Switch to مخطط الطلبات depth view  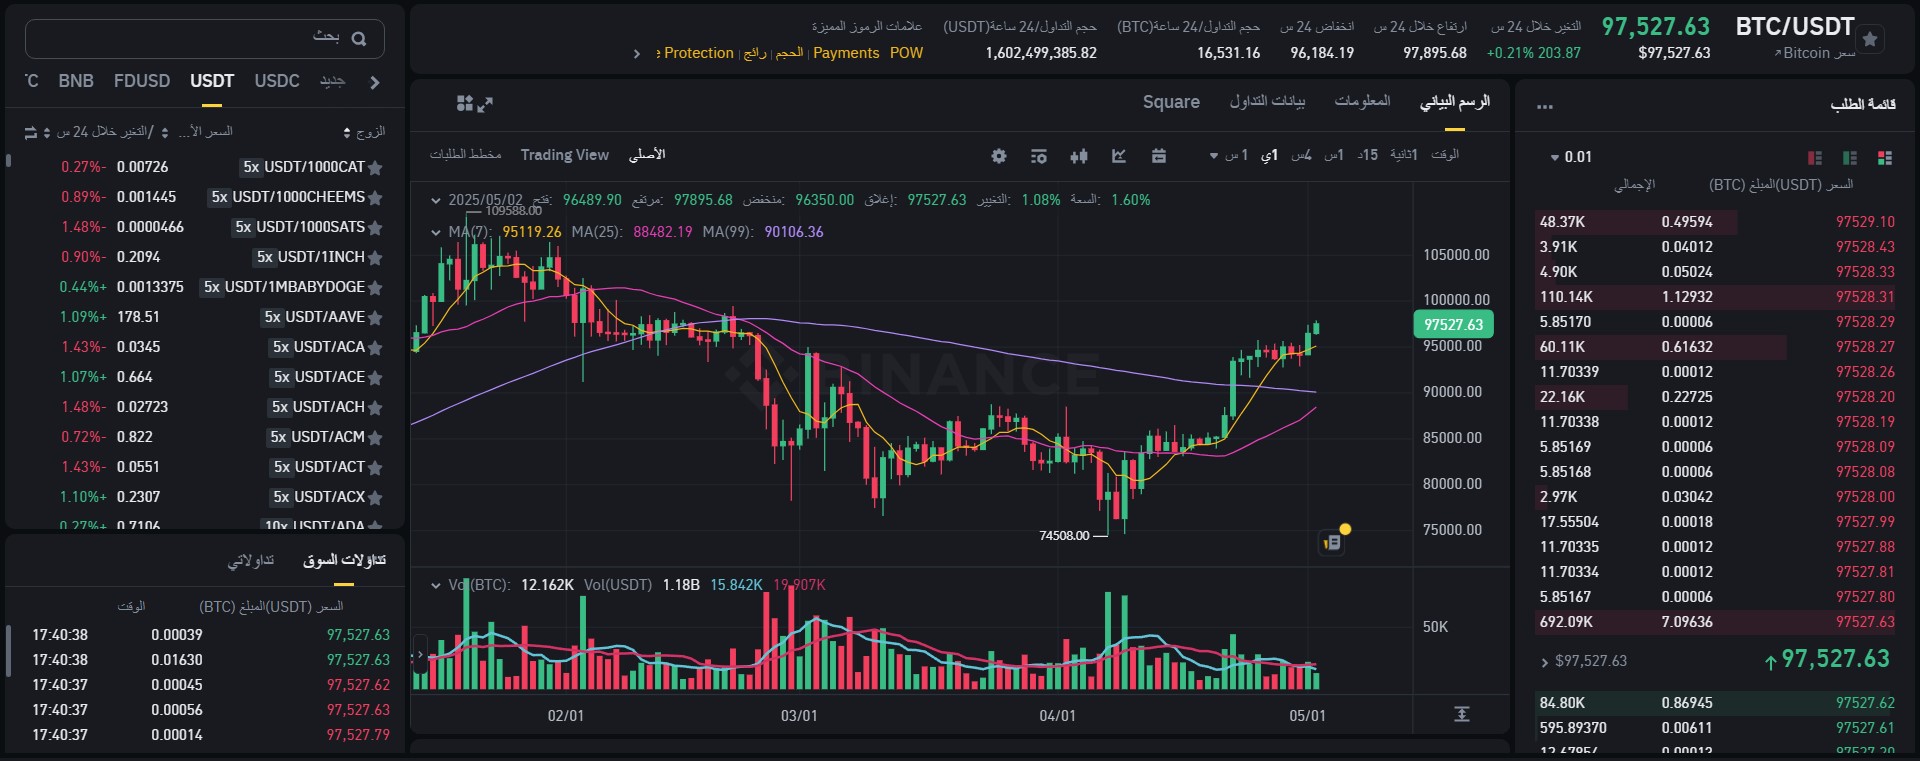465,155
